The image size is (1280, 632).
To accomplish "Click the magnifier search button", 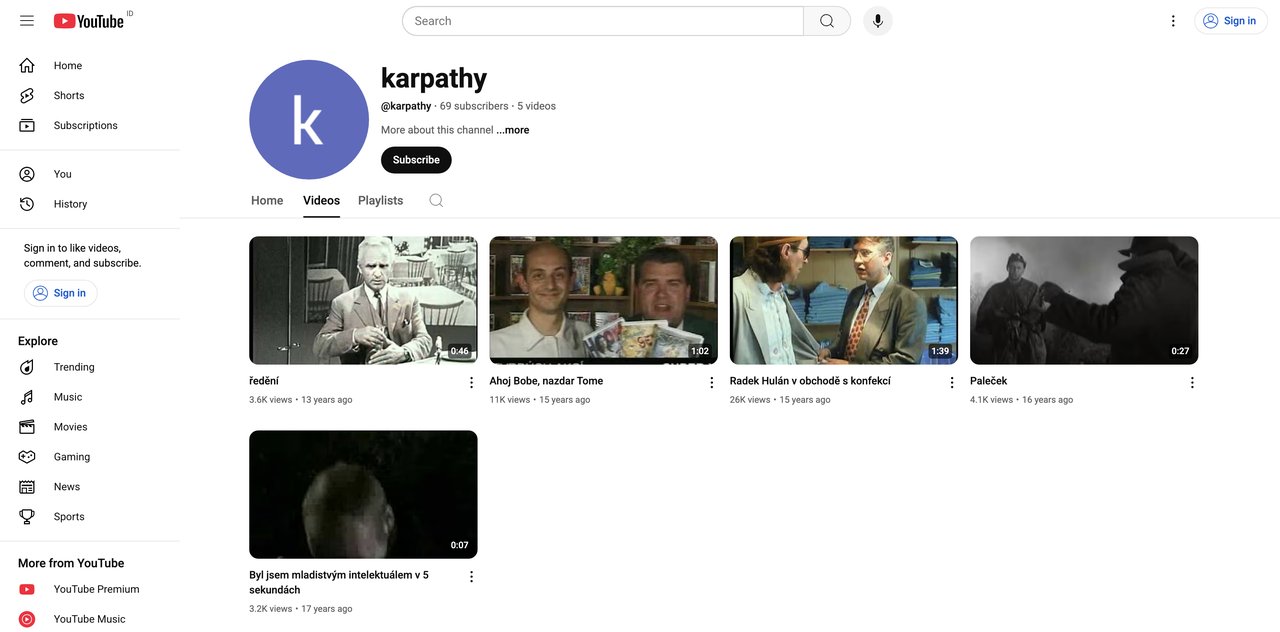I will click(827, 21).
